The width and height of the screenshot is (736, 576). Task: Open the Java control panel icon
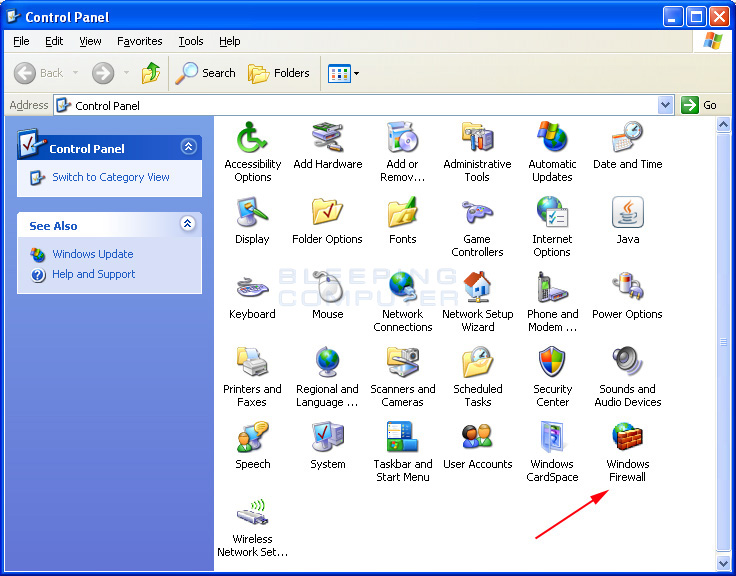628,213
